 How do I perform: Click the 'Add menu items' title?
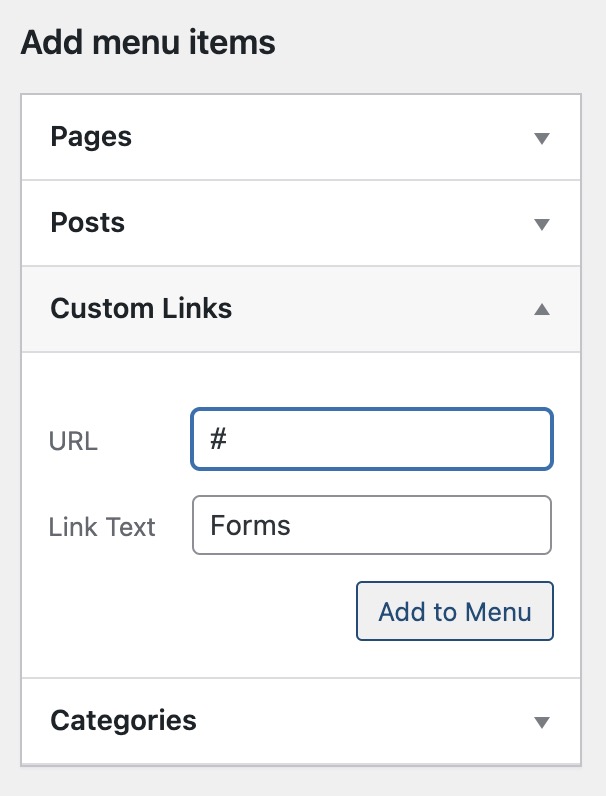pos(148,43)
